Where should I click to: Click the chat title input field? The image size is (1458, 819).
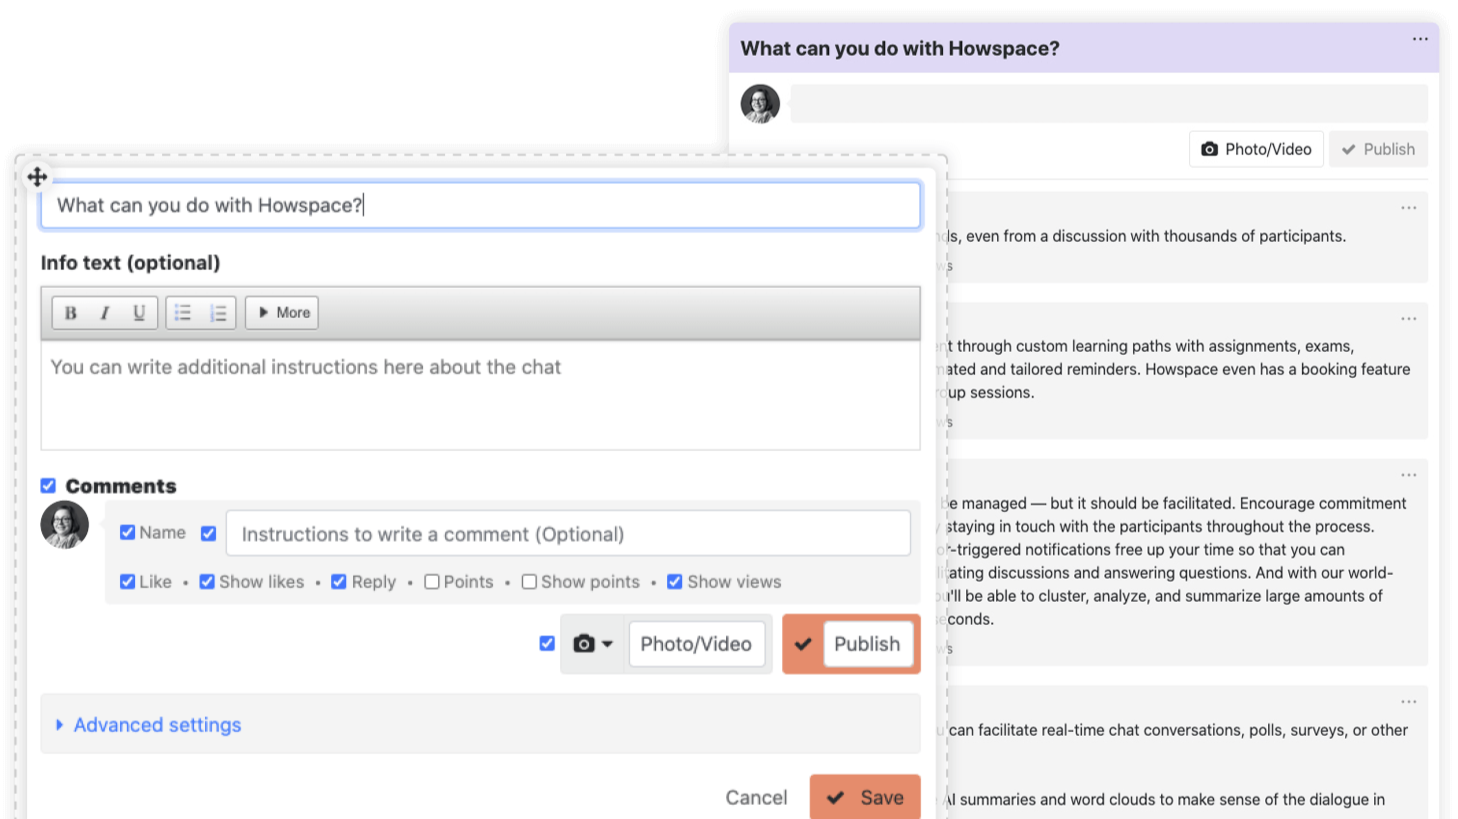(x=480, y=205)
